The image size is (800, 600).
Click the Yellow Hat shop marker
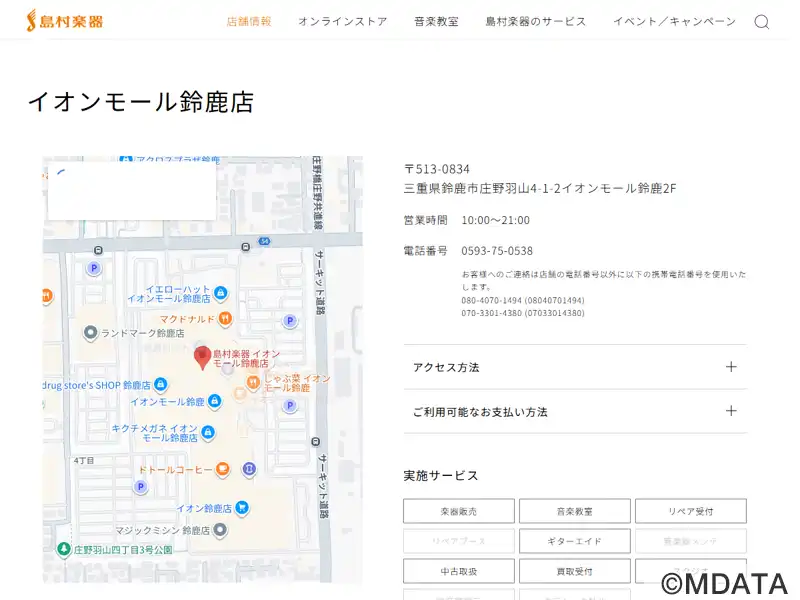tap(221, 293)
